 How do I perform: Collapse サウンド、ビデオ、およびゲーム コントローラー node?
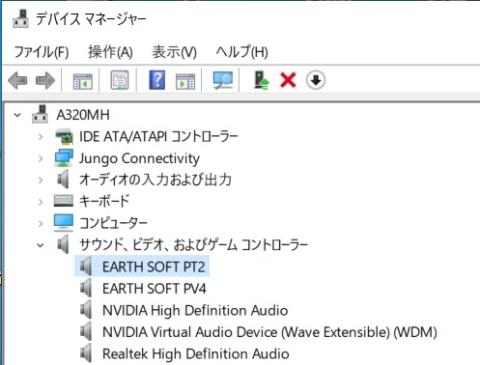[x=40, y=245]
